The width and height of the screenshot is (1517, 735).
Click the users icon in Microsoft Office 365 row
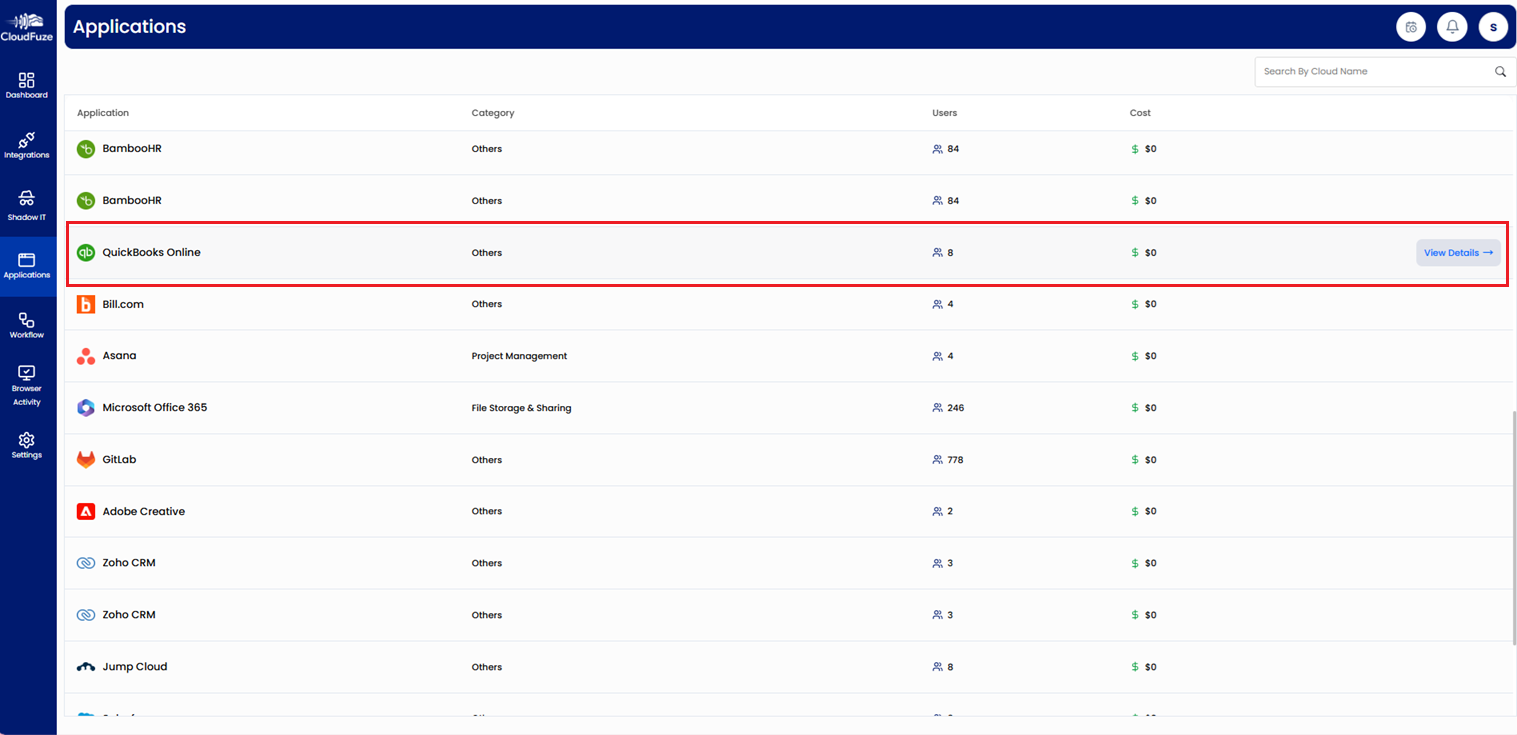pyautogui.click(x=936, y=407)
